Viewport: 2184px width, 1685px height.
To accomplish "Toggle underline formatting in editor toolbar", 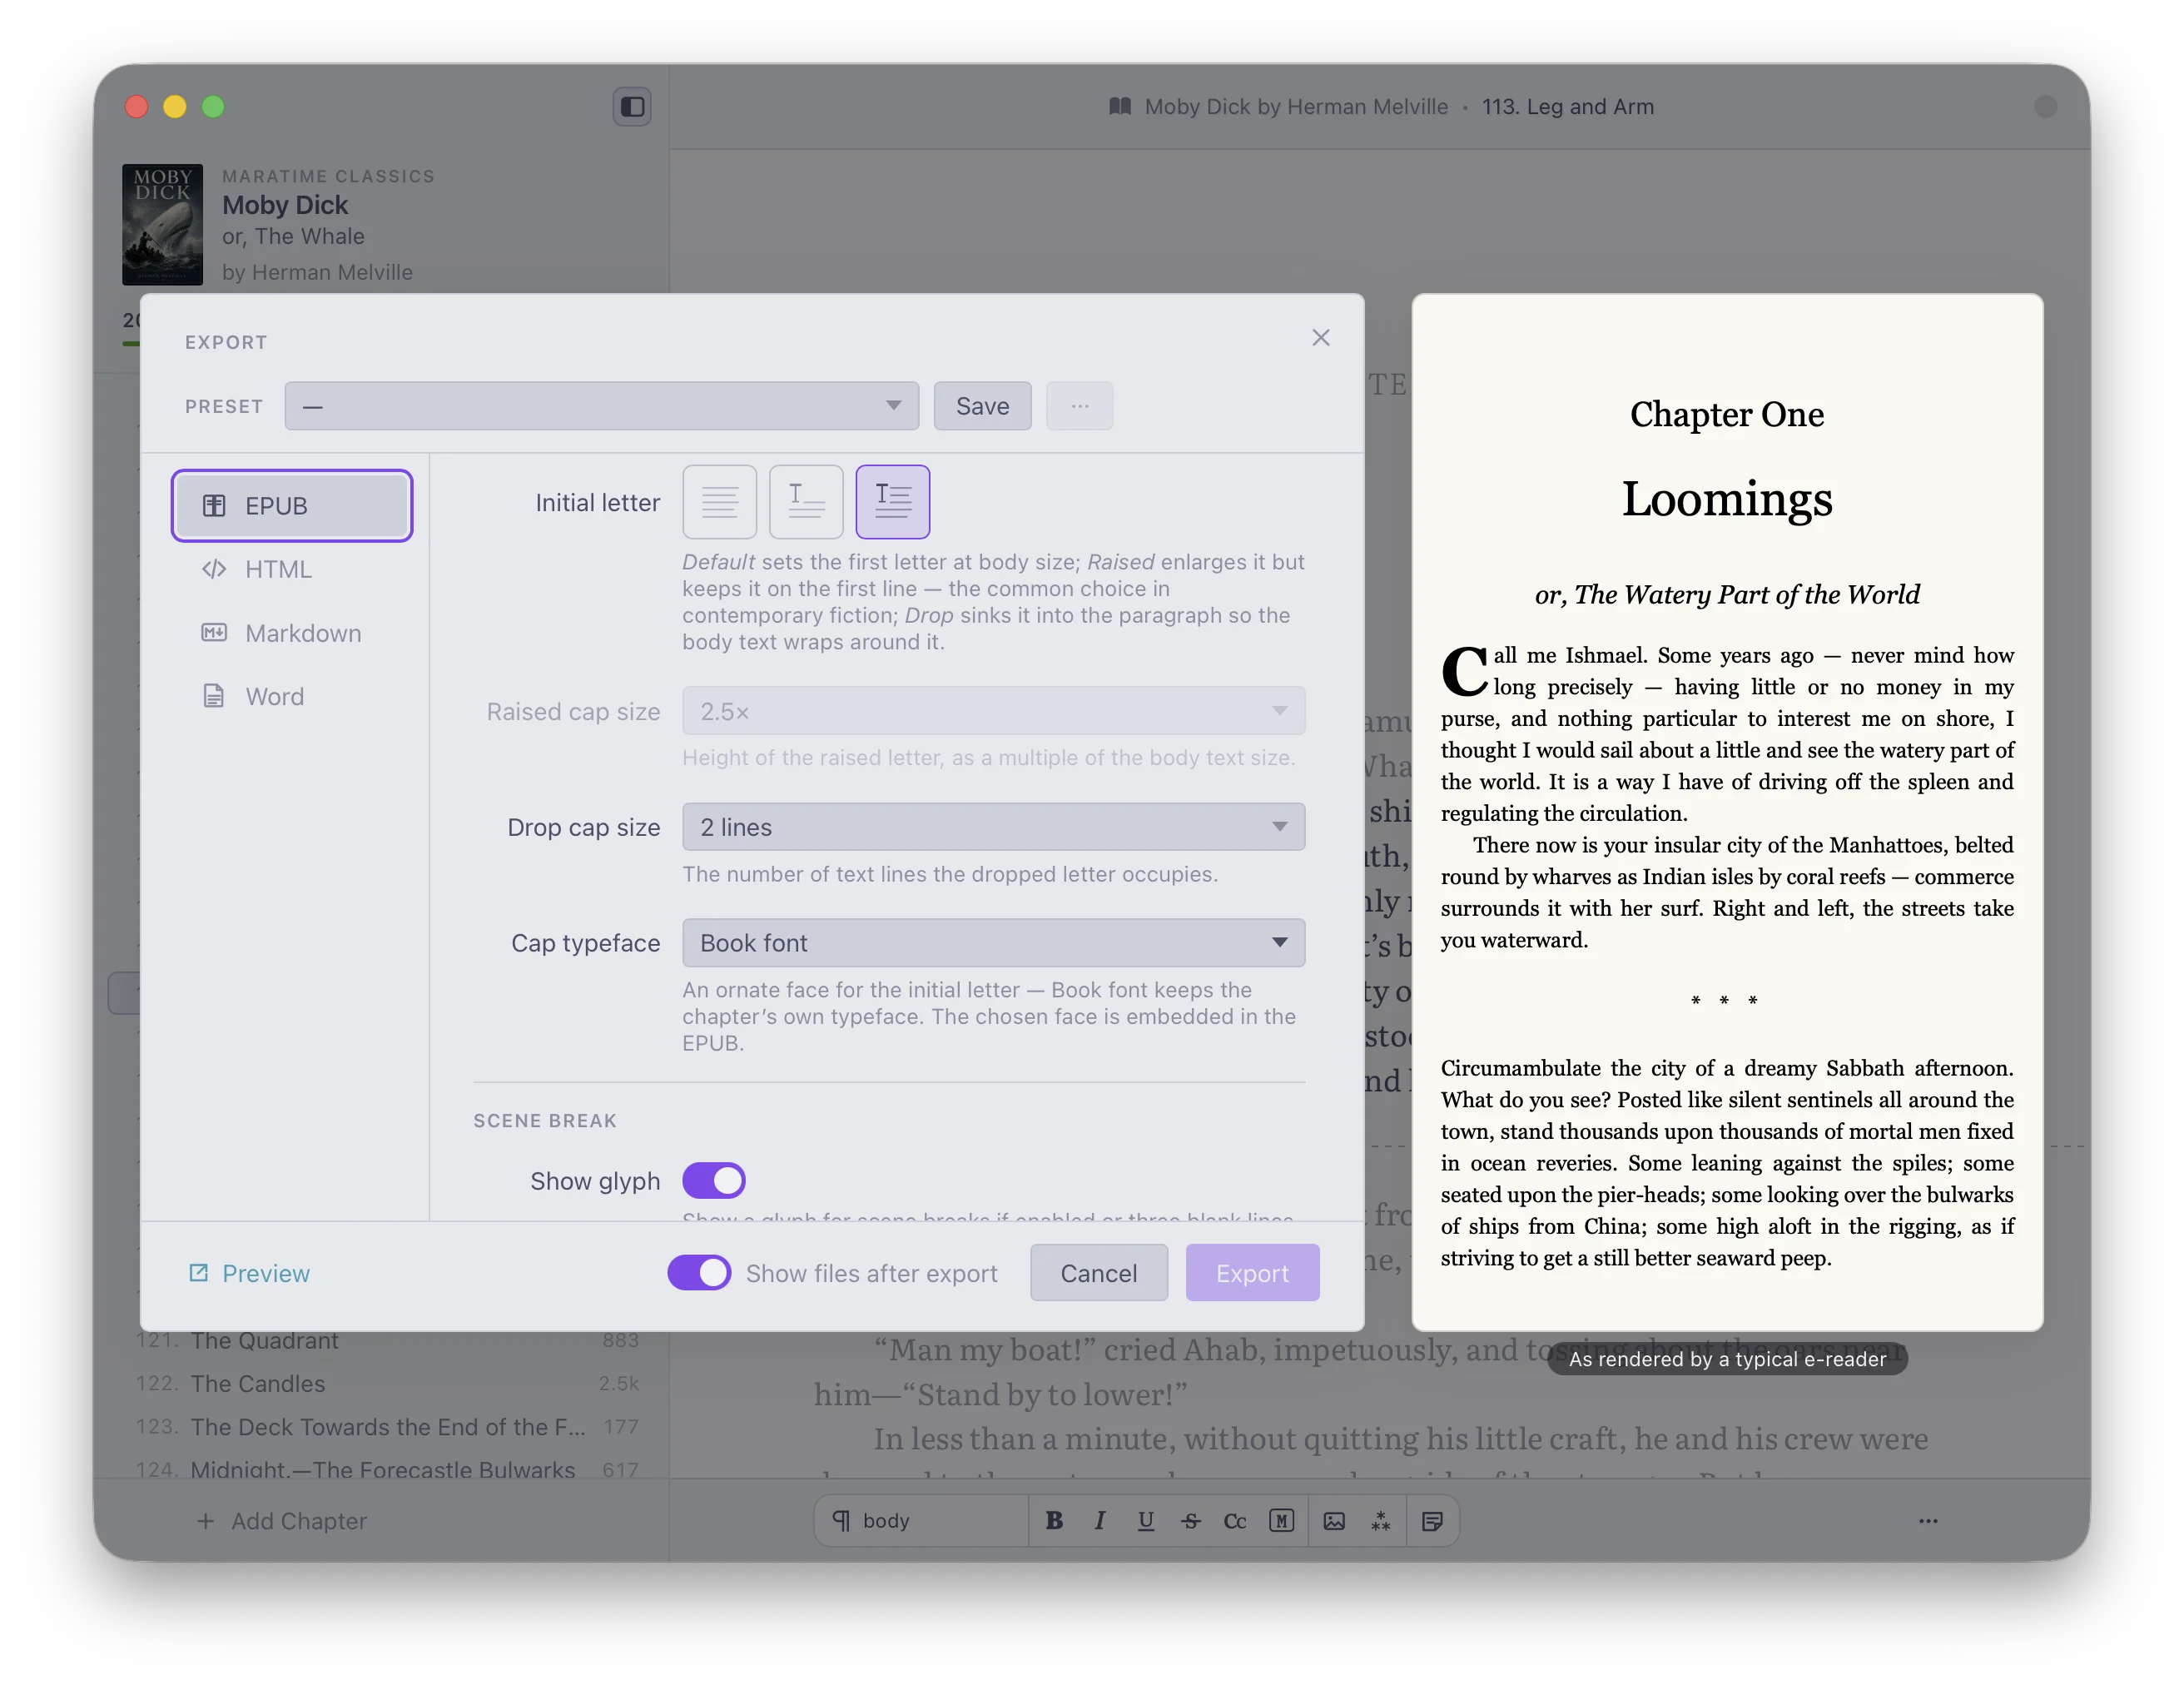I will point(1146,1521).
